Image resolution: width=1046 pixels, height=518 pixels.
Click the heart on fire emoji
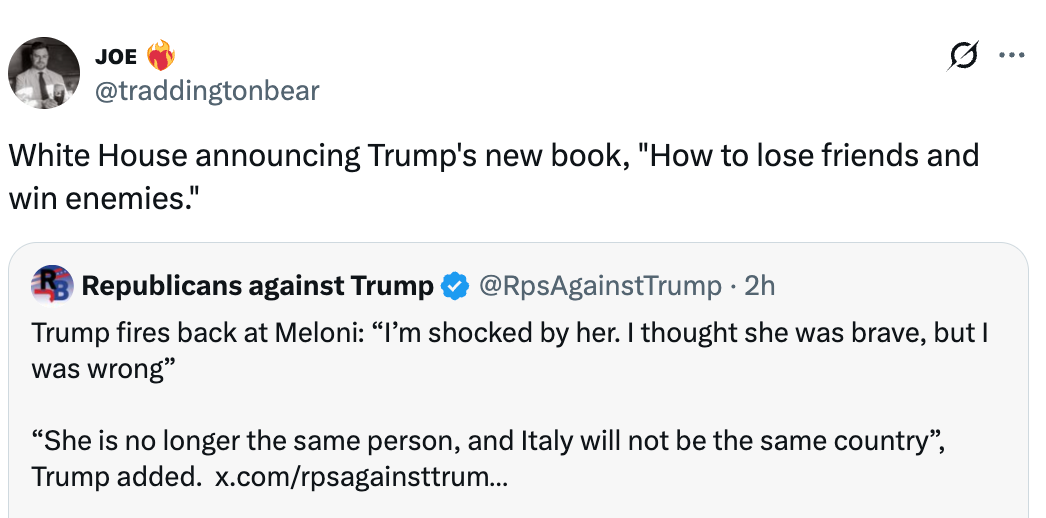(x=160, y=57)
